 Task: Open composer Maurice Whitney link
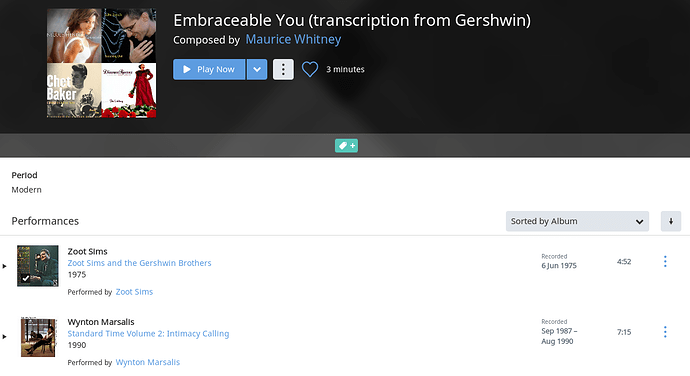tap(293, 39)
